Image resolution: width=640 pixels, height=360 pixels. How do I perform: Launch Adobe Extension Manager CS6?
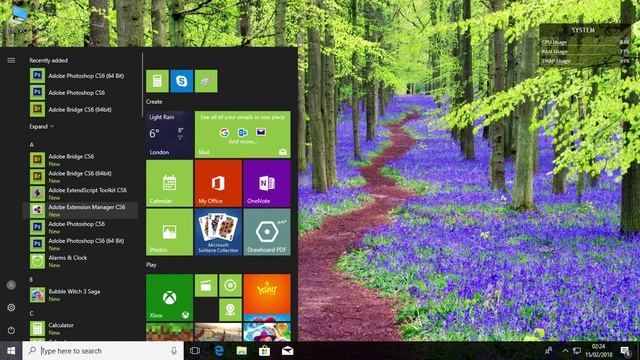(x=80, y=210)
